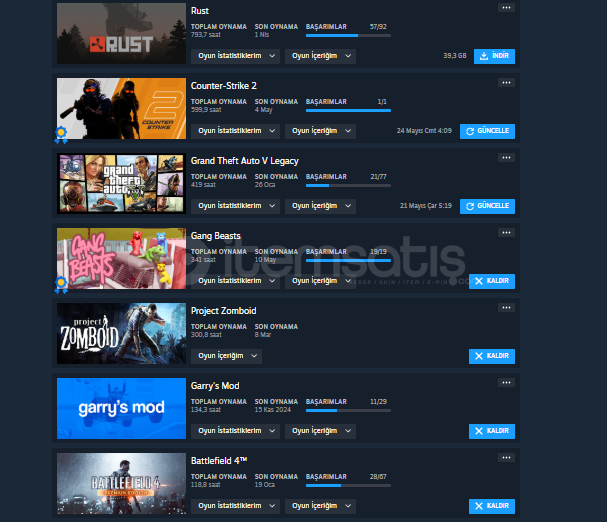607x522 pixels.
Task: Open the three-dot menu for Rust
Action: pos(506,8)
